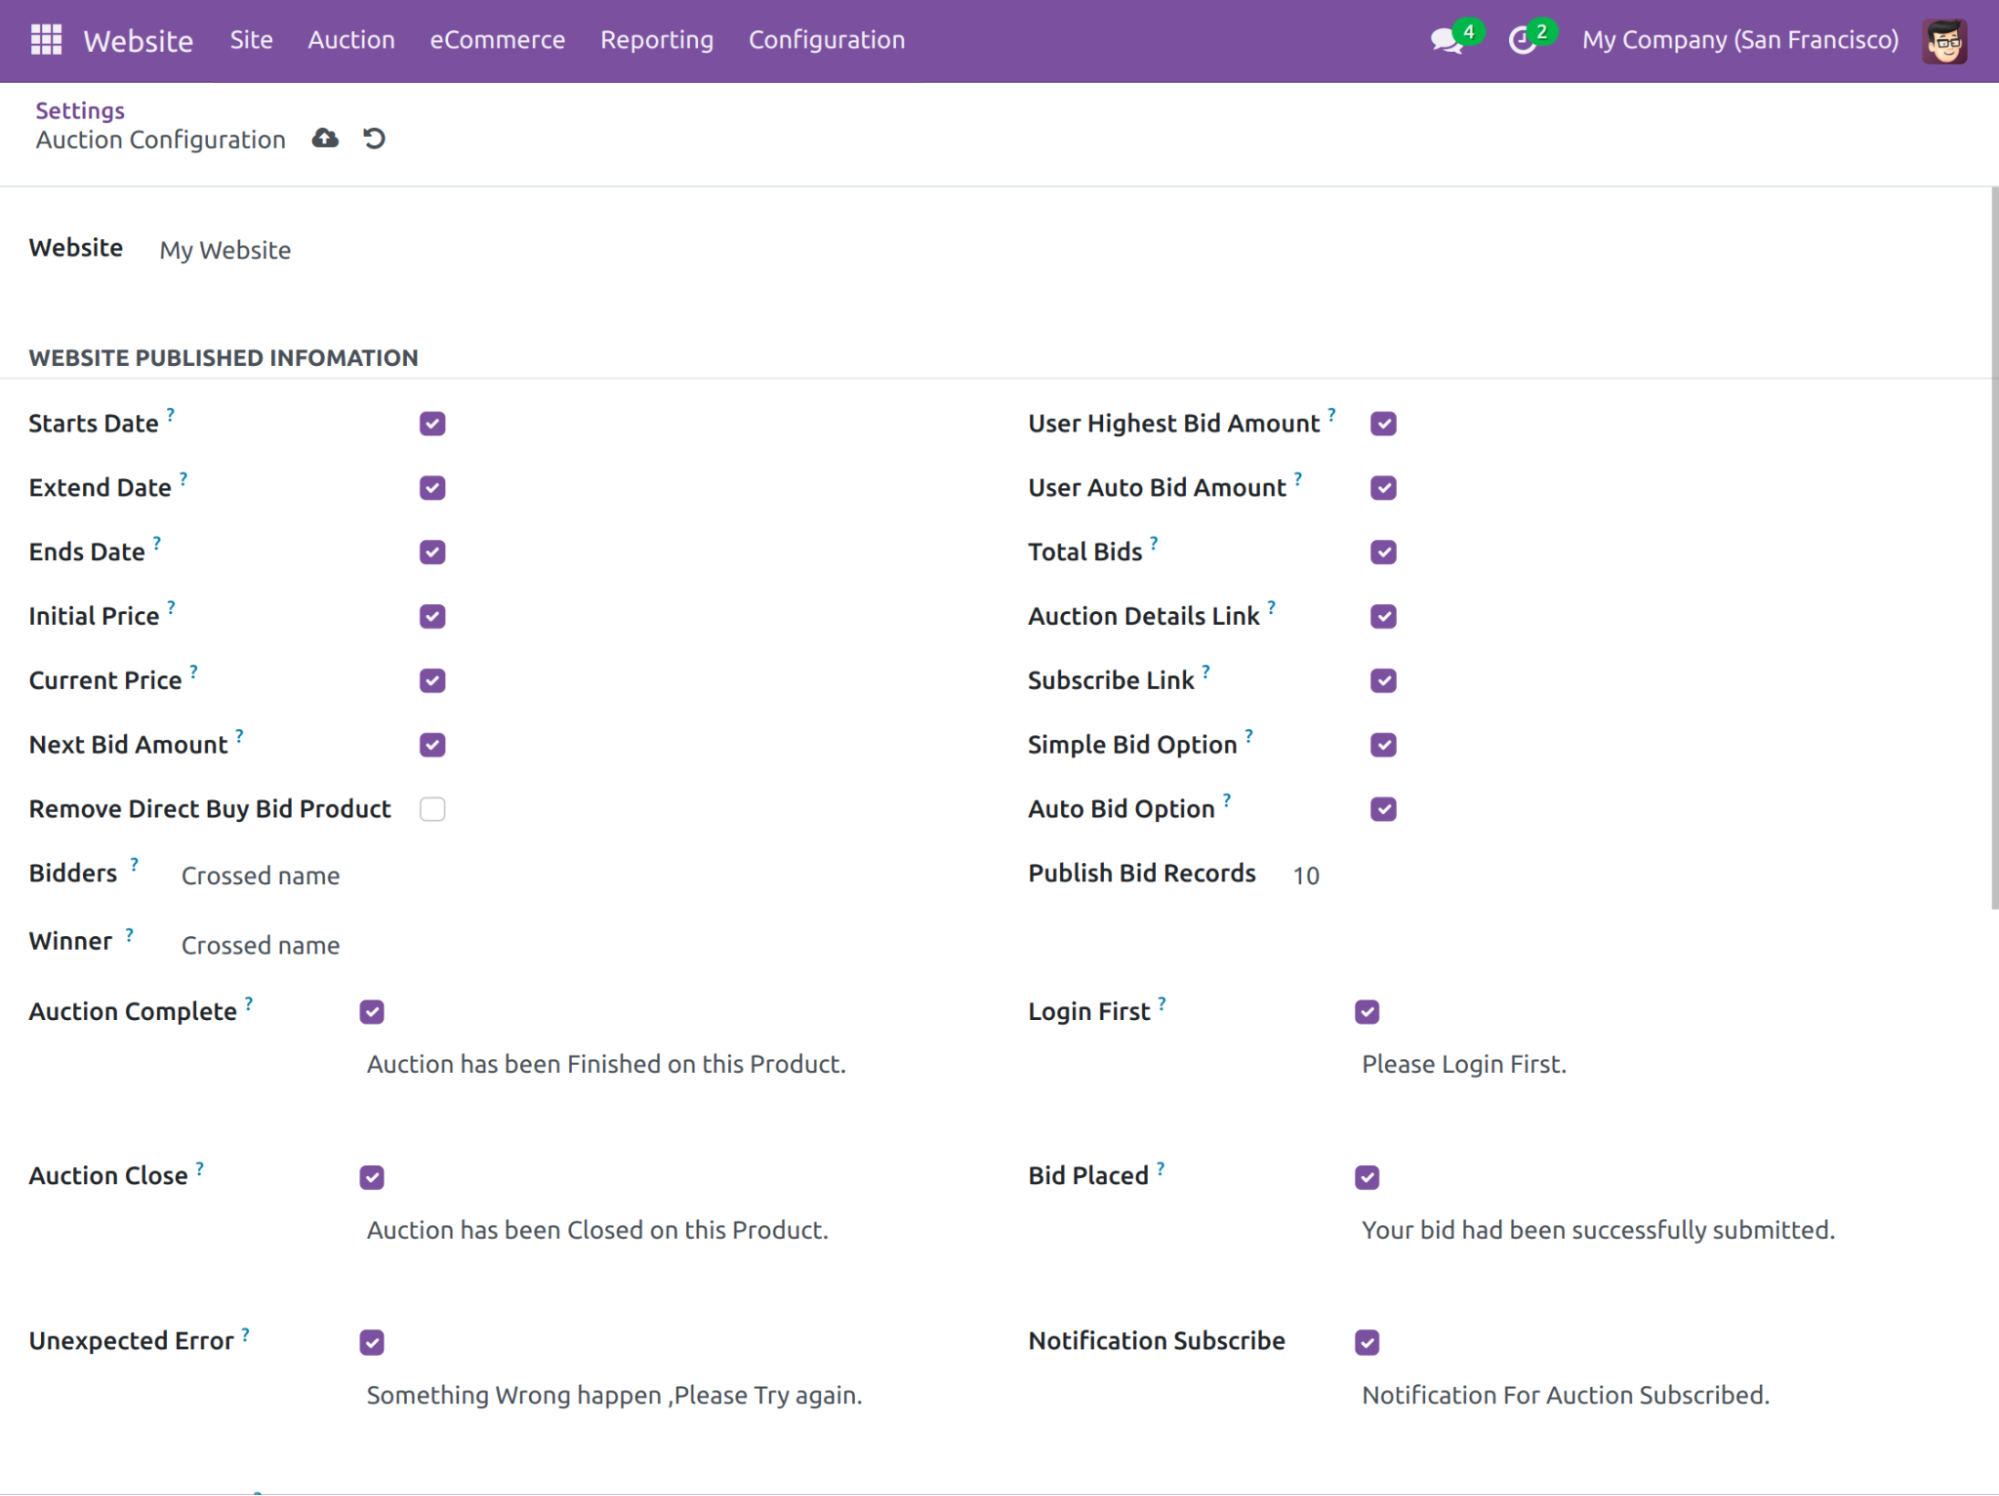Uncheck the Ends Date checkbox
This screenshot has height=1496, width=1999.
click(x=432, y=552)
